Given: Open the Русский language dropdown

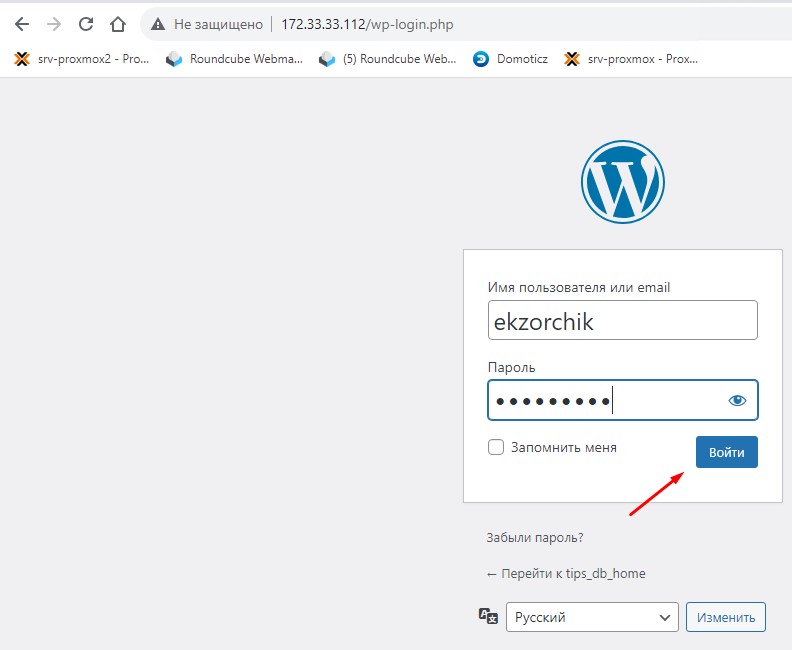Looking at the screenshot, I should click(592, 617).
